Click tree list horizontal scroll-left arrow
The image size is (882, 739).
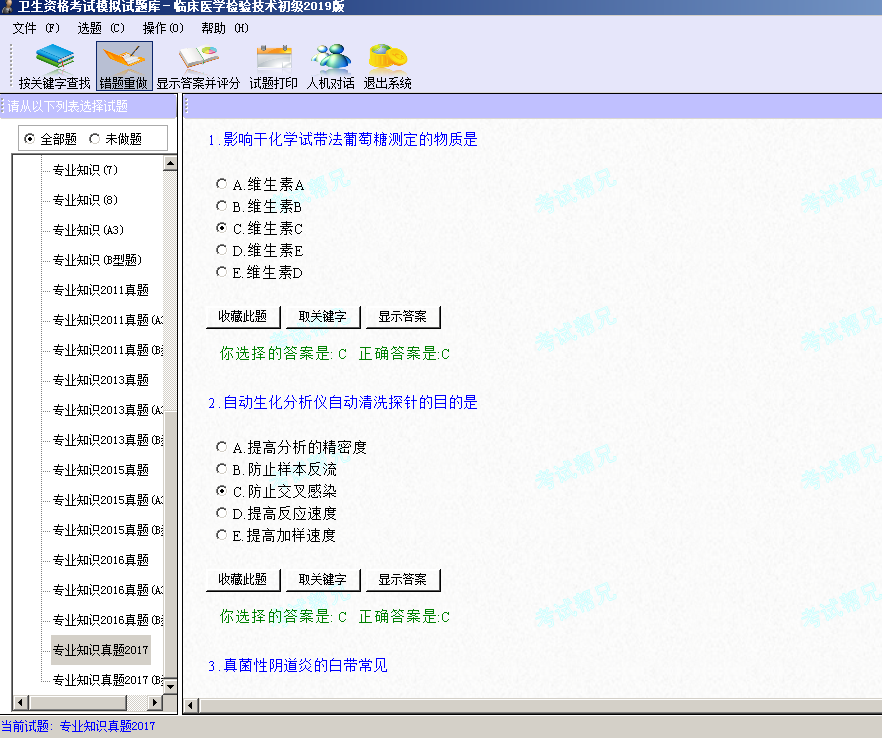coord(20,702)
